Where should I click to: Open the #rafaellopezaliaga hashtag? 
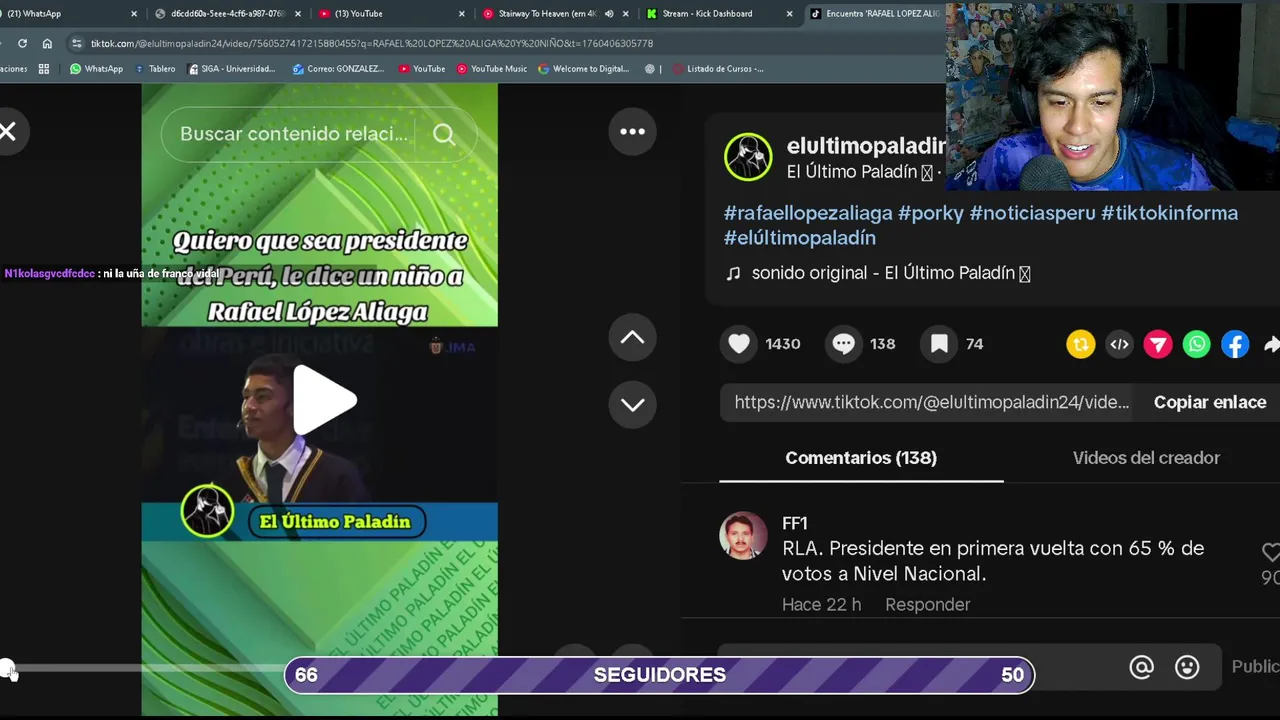[x=808, y=213]
